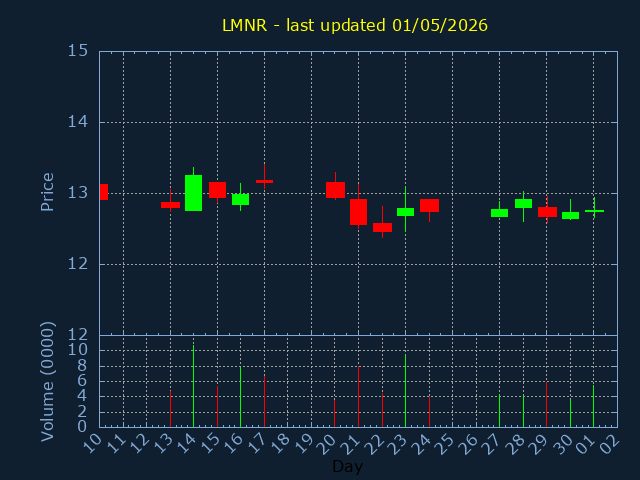640x480 pixels.
Task: Click the red volume bar for day 29
Action: [547, 404]
